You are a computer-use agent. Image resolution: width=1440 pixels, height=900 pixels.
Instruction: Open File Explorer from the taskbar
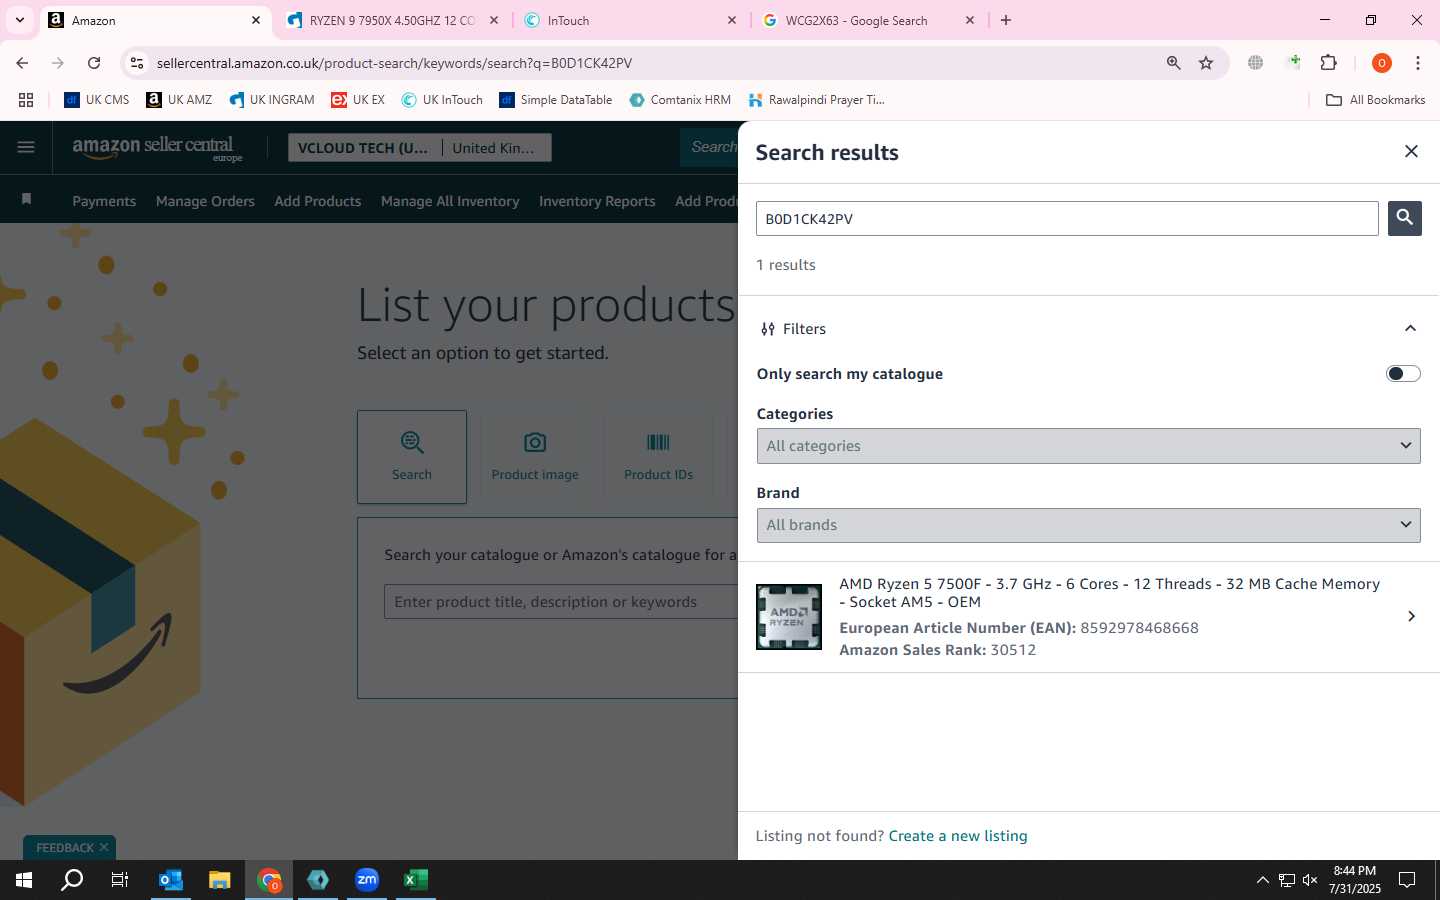220,880
